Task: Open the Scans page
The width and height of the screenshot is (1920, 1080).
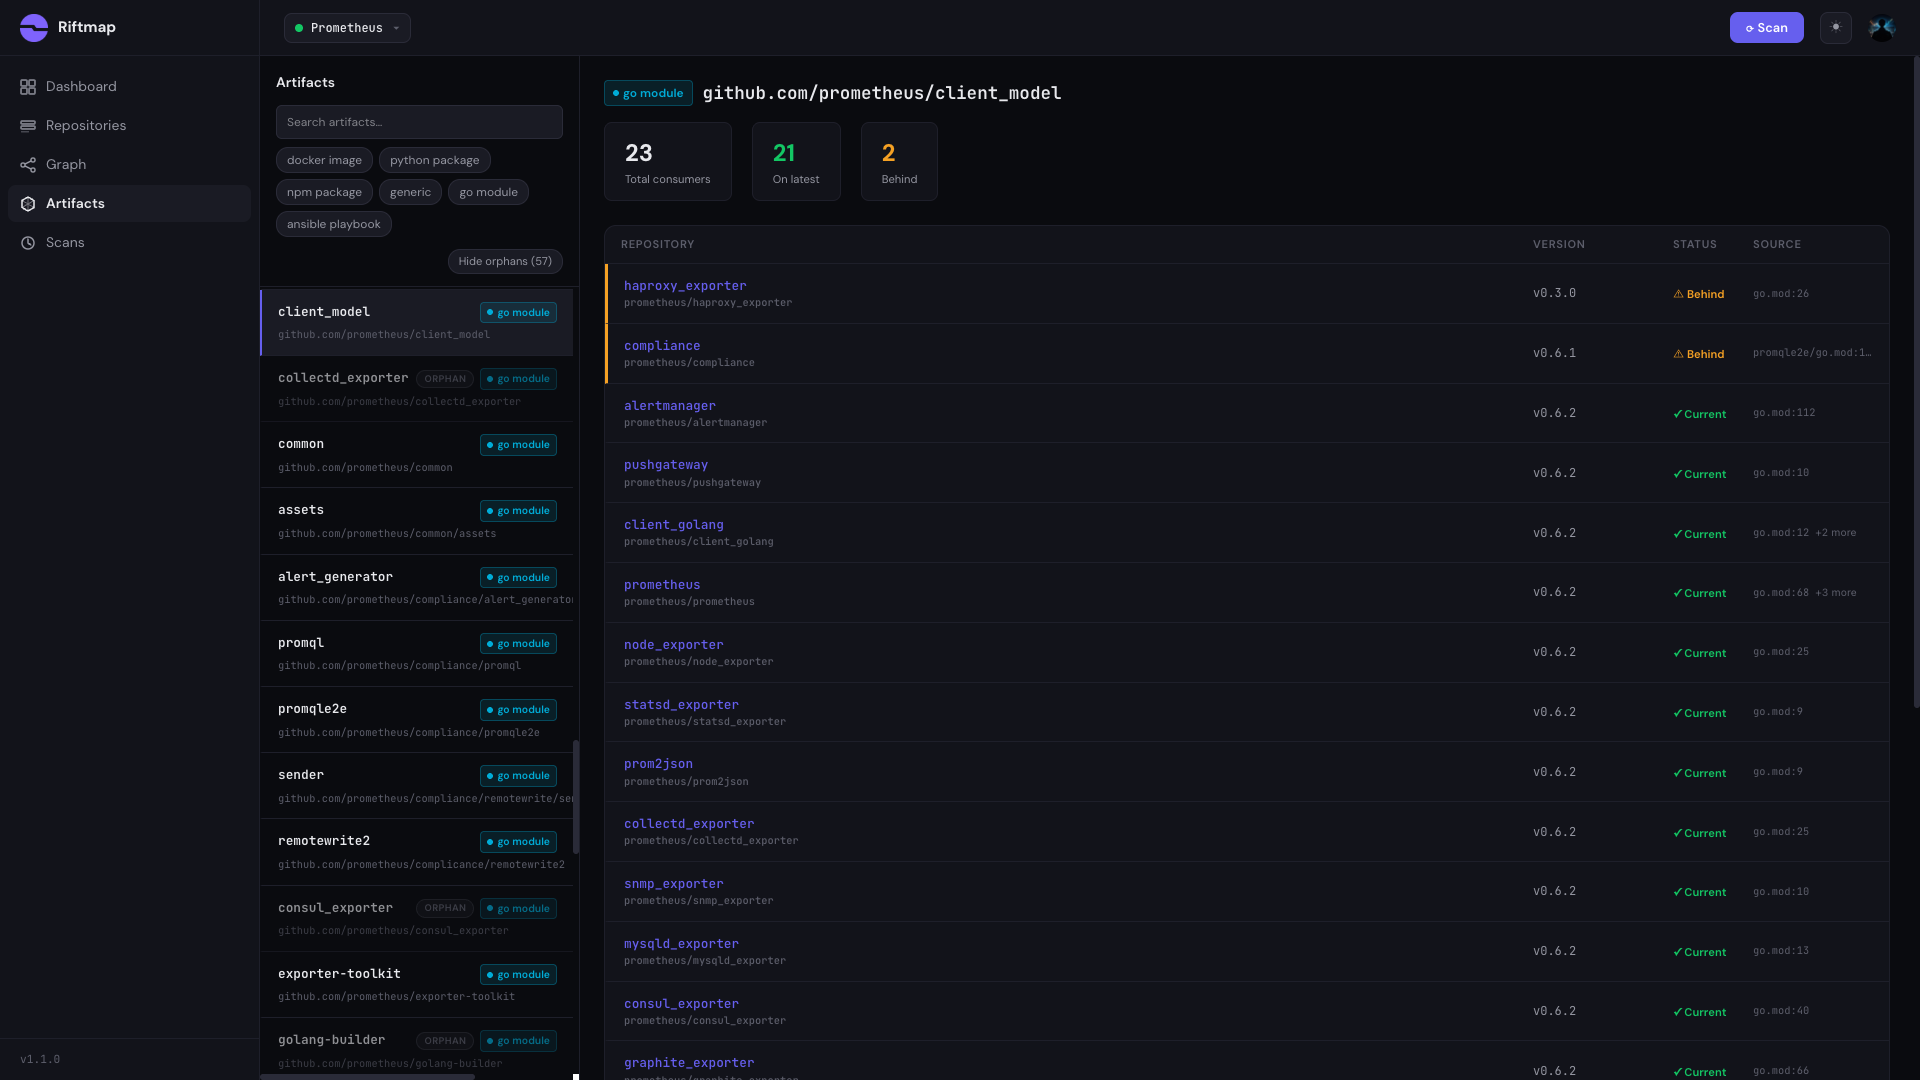Action: 129,243
